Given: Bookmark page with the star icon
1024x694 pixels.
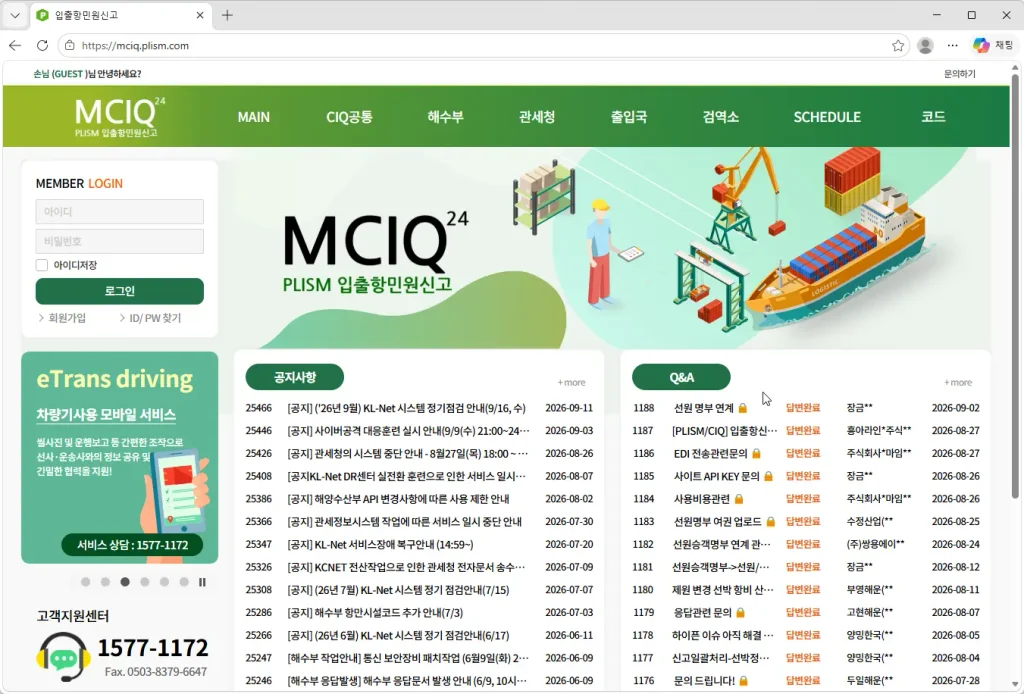Looking at the screenshot, I should [x=898, y=46].
